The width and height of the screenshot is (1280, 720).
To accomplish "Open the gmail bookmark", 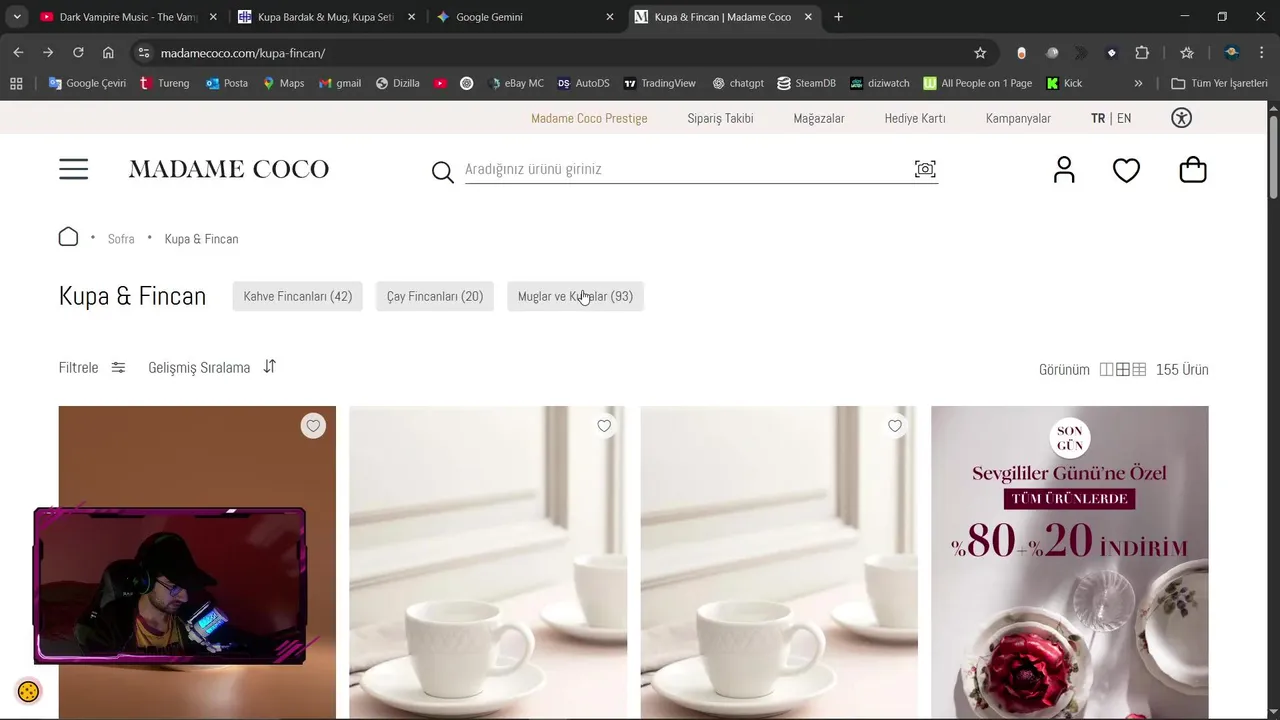I will coord(340,83).
